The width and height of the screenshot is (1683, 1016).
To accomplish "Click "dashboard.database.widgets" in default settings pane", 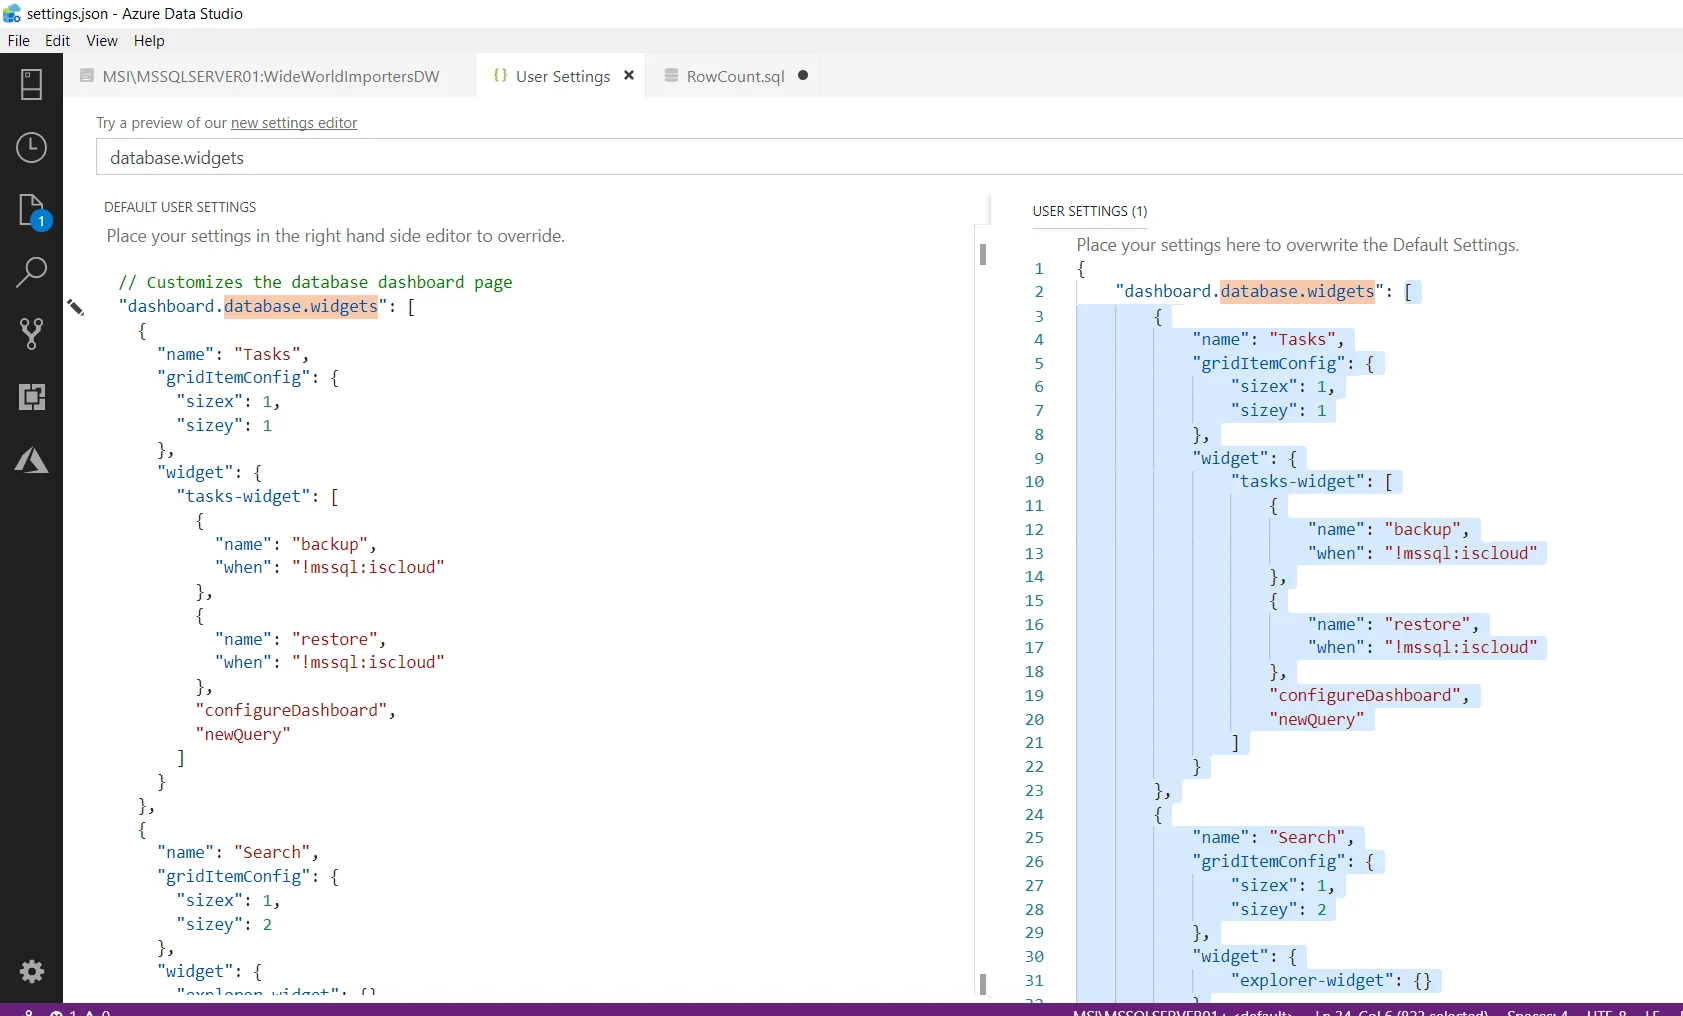I will tap(253, 306).
